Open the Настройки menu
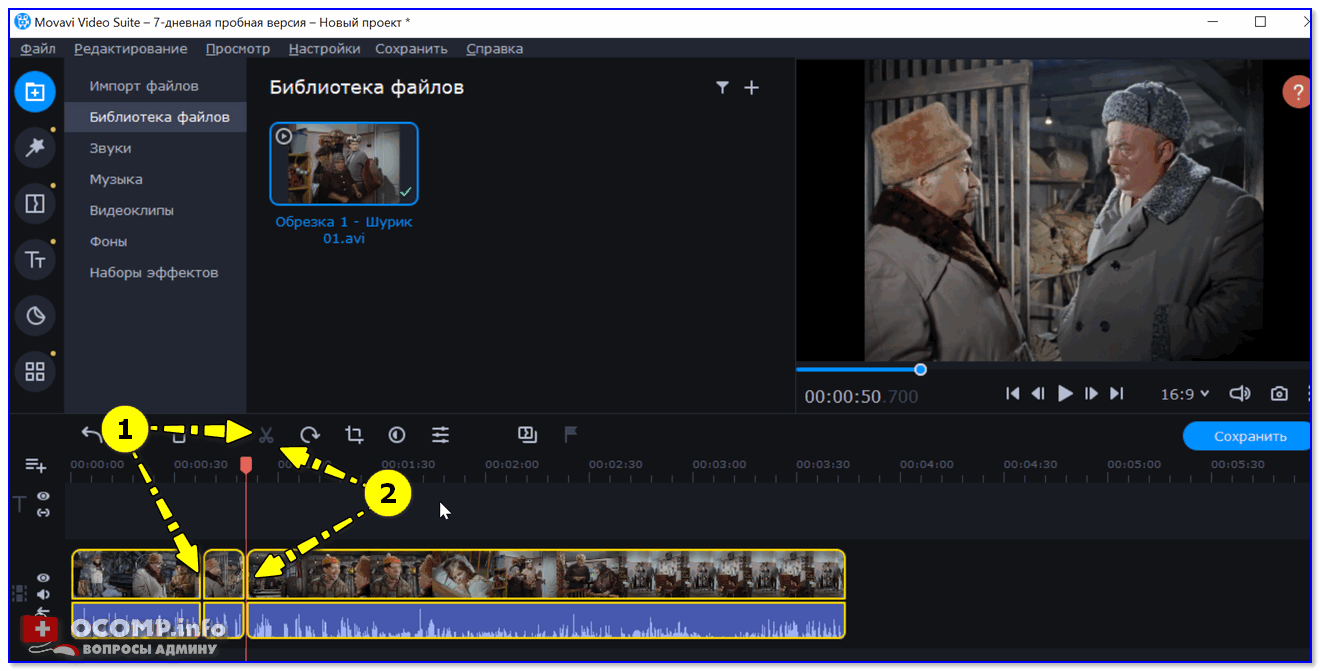The height and width of the screenshot is (671, 1320). click(x=324, y=49)
